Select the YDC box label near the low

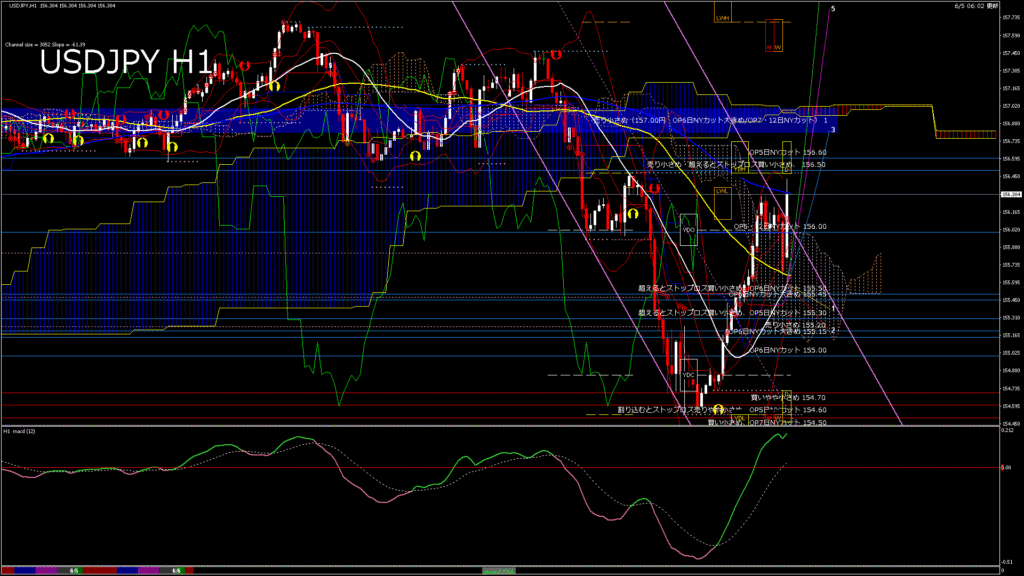[688, 375]
